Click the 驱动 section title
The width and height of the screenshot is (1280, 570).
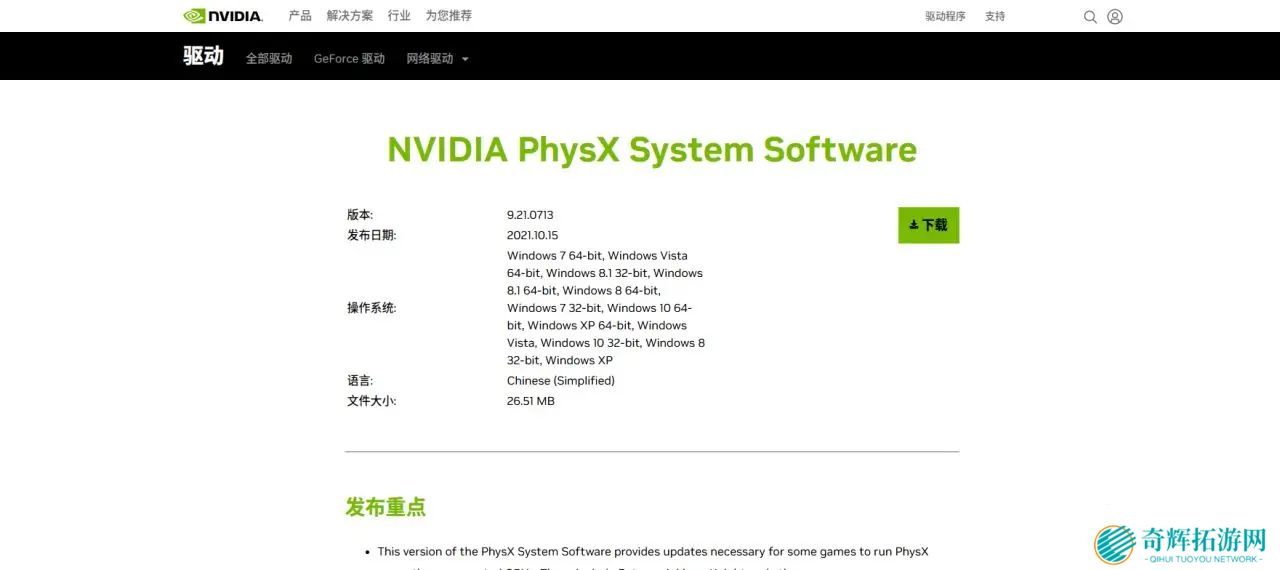pyautogui.click(x=203, y=56)
